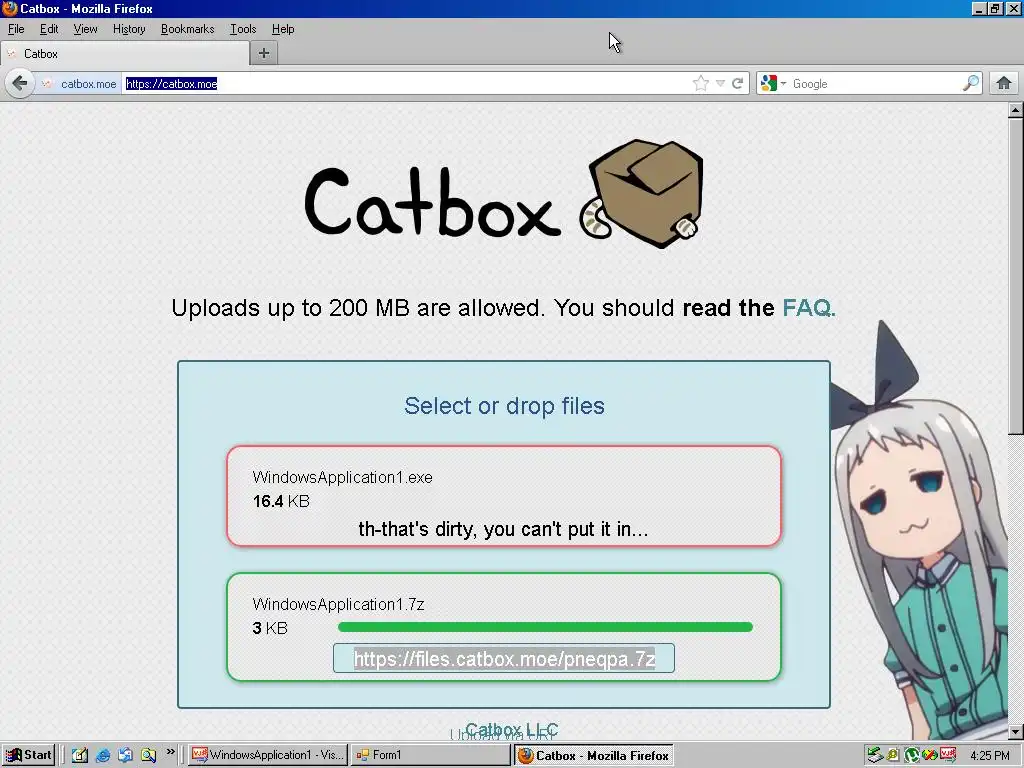Open a new tab with plus button
The image size is (1024, 768).
264,54
